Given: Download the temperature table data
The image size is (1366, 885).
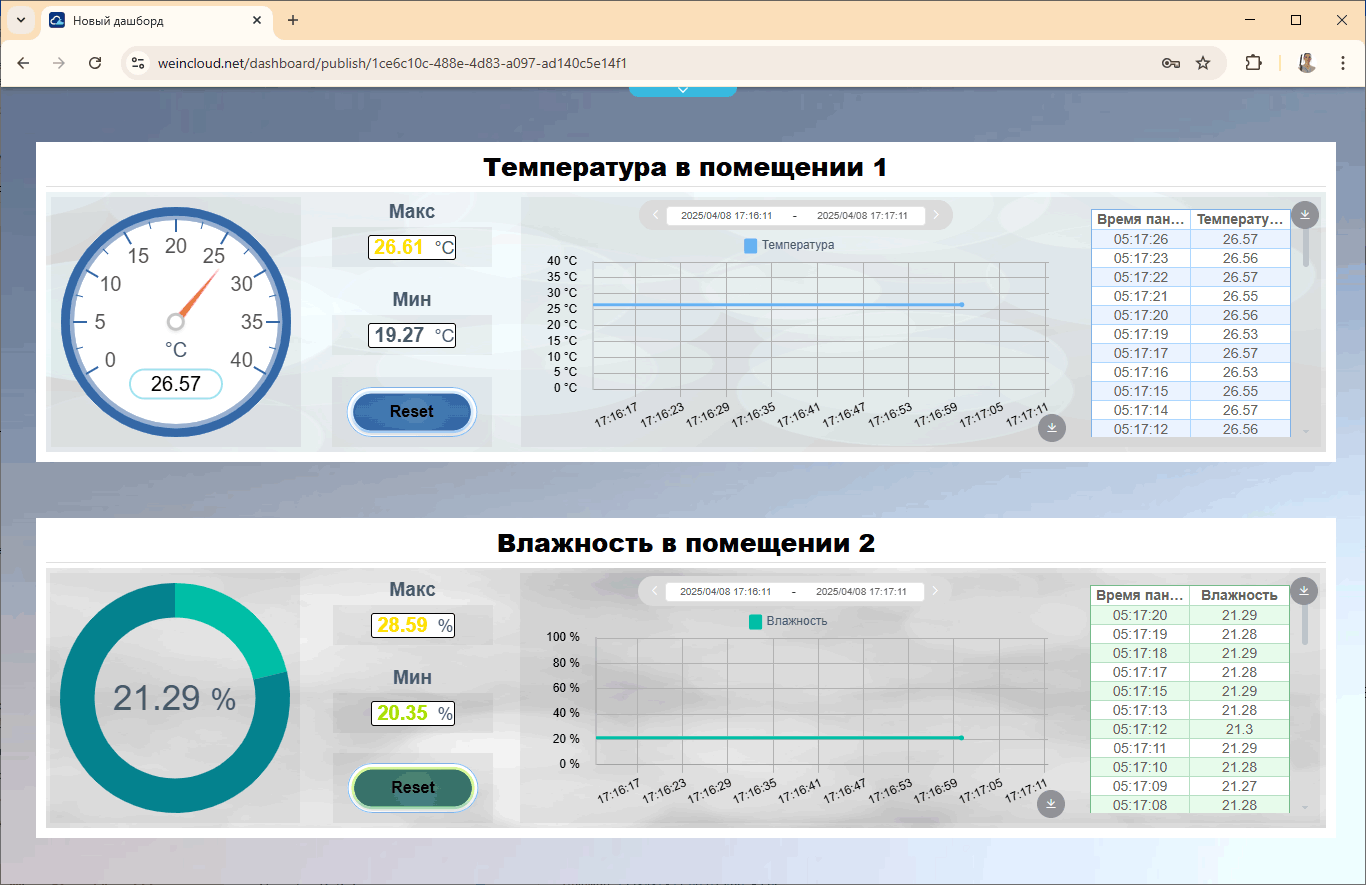Looking at the screenshot, I should click(x=1305, y=214).
